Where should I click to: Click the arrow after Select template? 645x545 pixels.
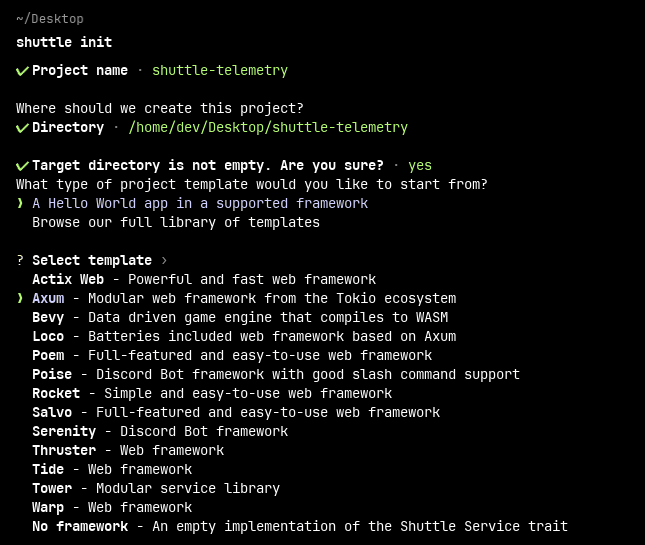[165, 260]
